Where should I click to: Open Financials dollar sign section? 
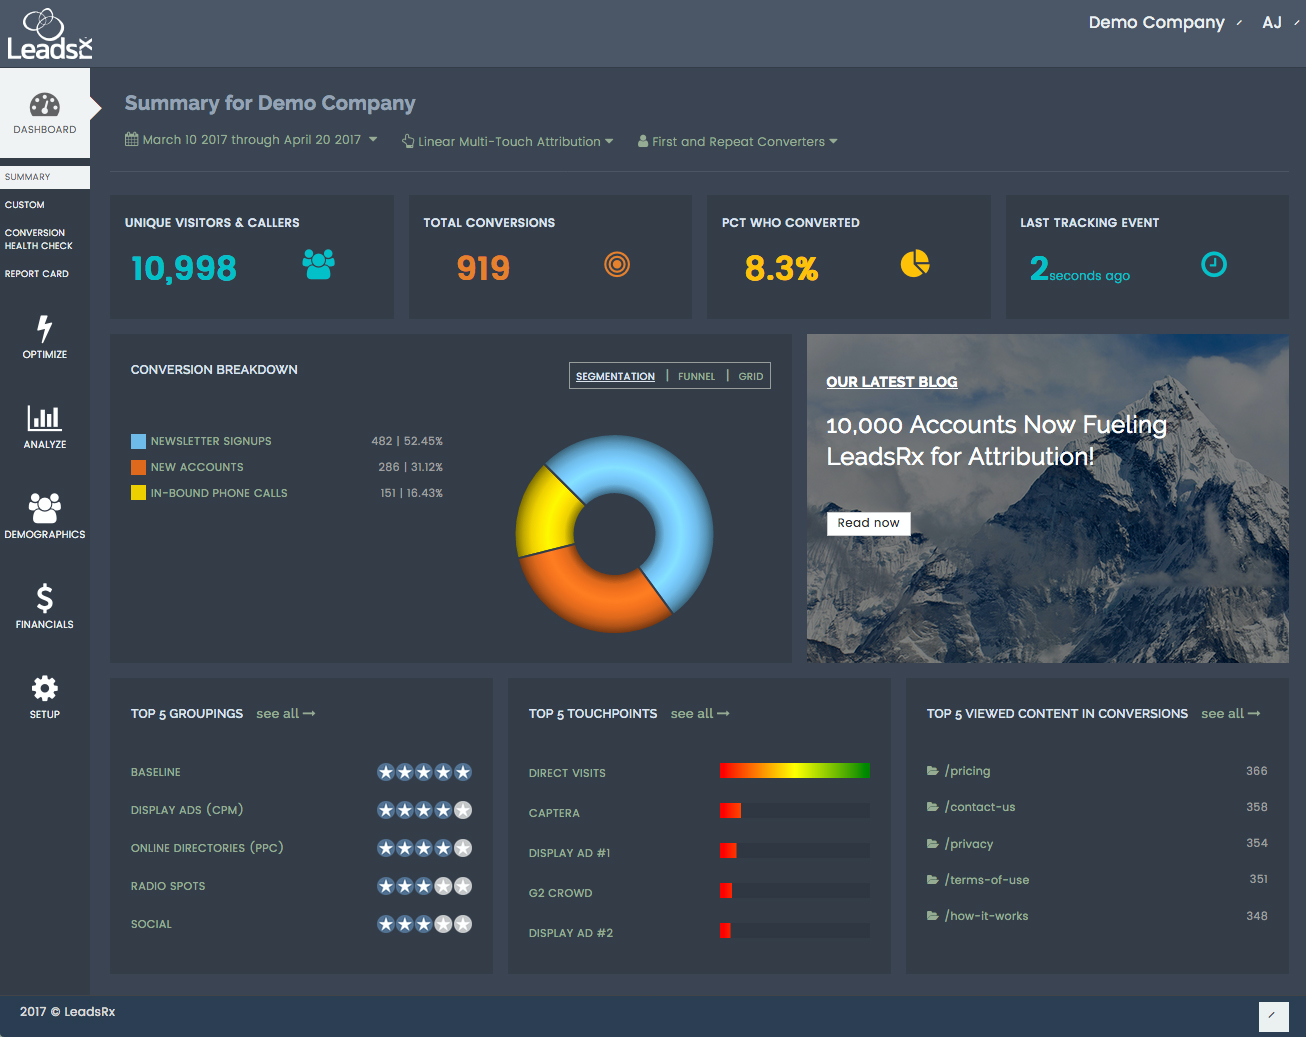click(45, 598)
